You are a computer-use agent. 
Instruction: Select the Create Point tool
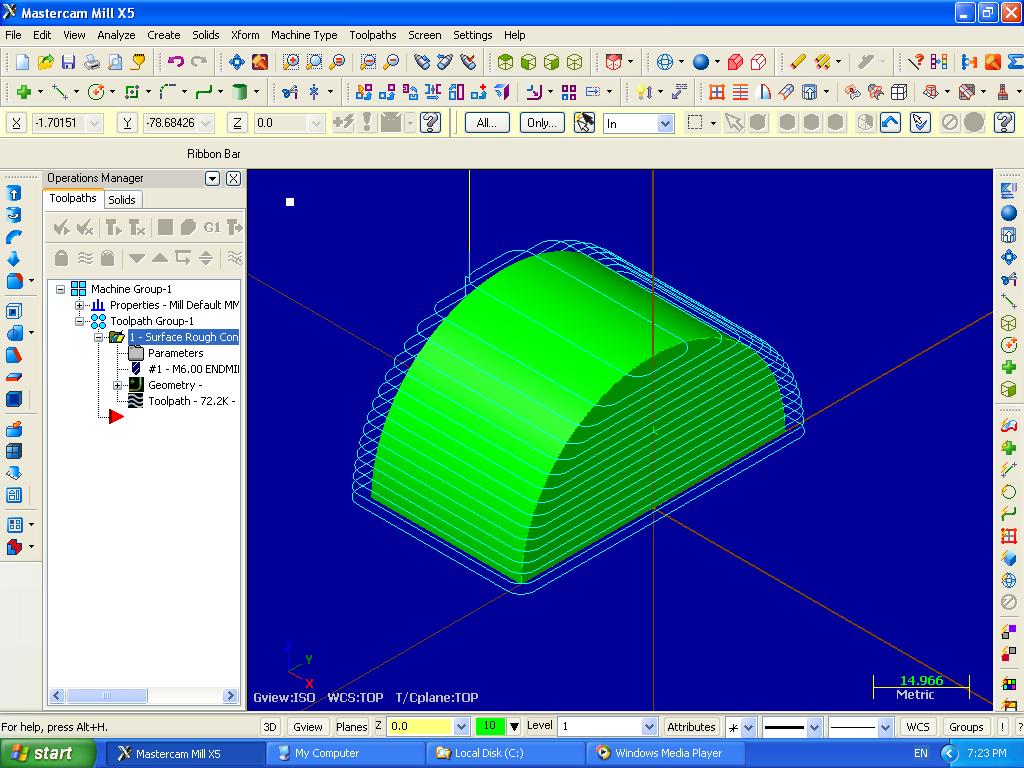[x=22, y=92]
